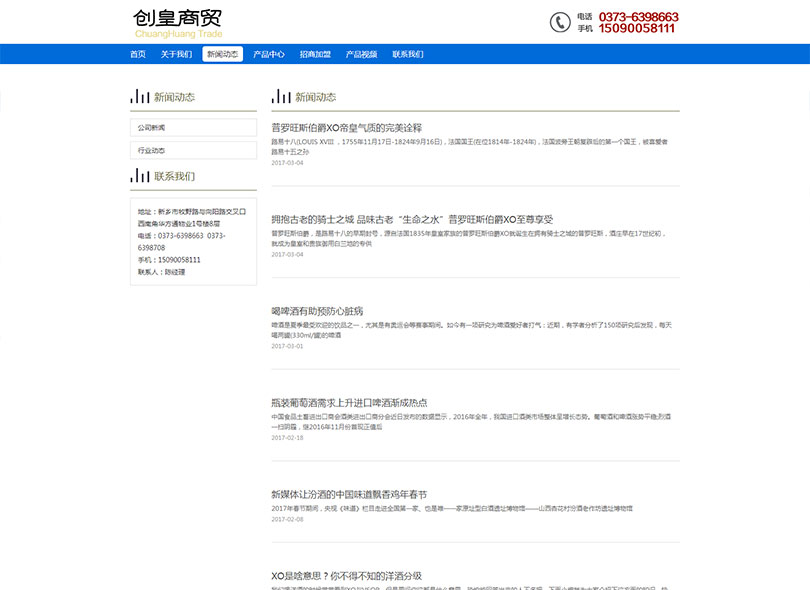Click bar-chart icon beside sidebar 新闻动态 heading
The height and width of the screenshot is (590, 810).
coord(140,97)
